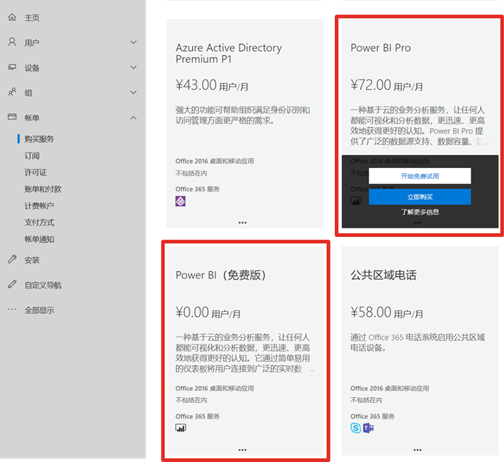504x462 pixels.
Task: Click the 设备 device icon
Action: pos(12,67)
